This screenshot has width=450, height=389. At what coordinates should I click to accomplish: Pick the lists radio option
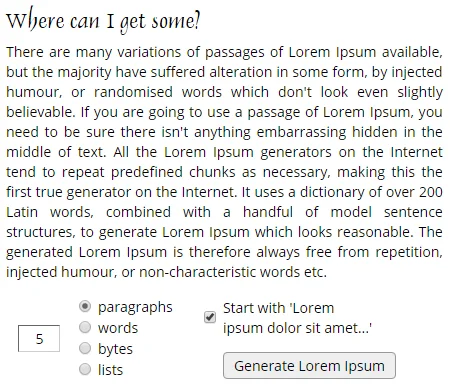click(85, 369)
